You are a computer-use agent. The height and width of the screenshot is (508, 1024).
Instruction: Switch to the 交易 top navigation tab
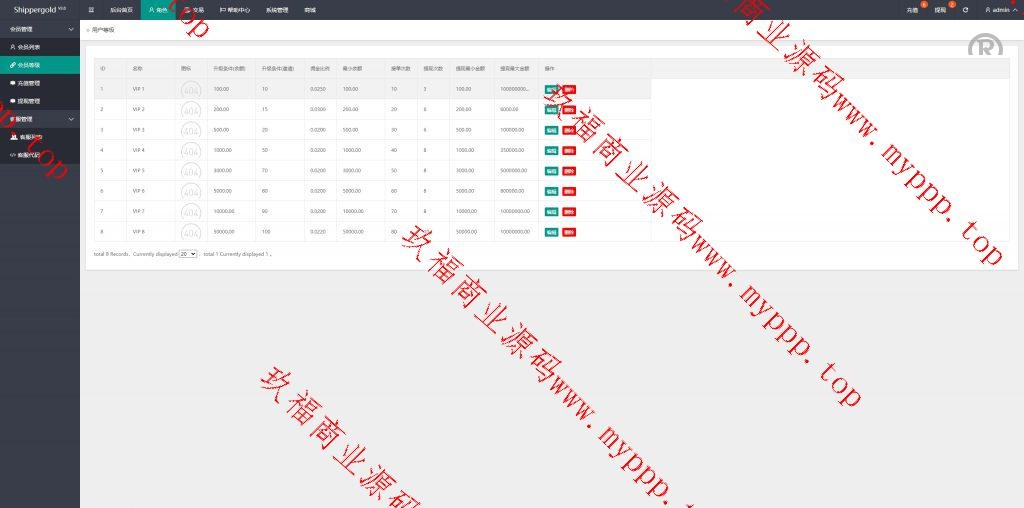point(195,9)
